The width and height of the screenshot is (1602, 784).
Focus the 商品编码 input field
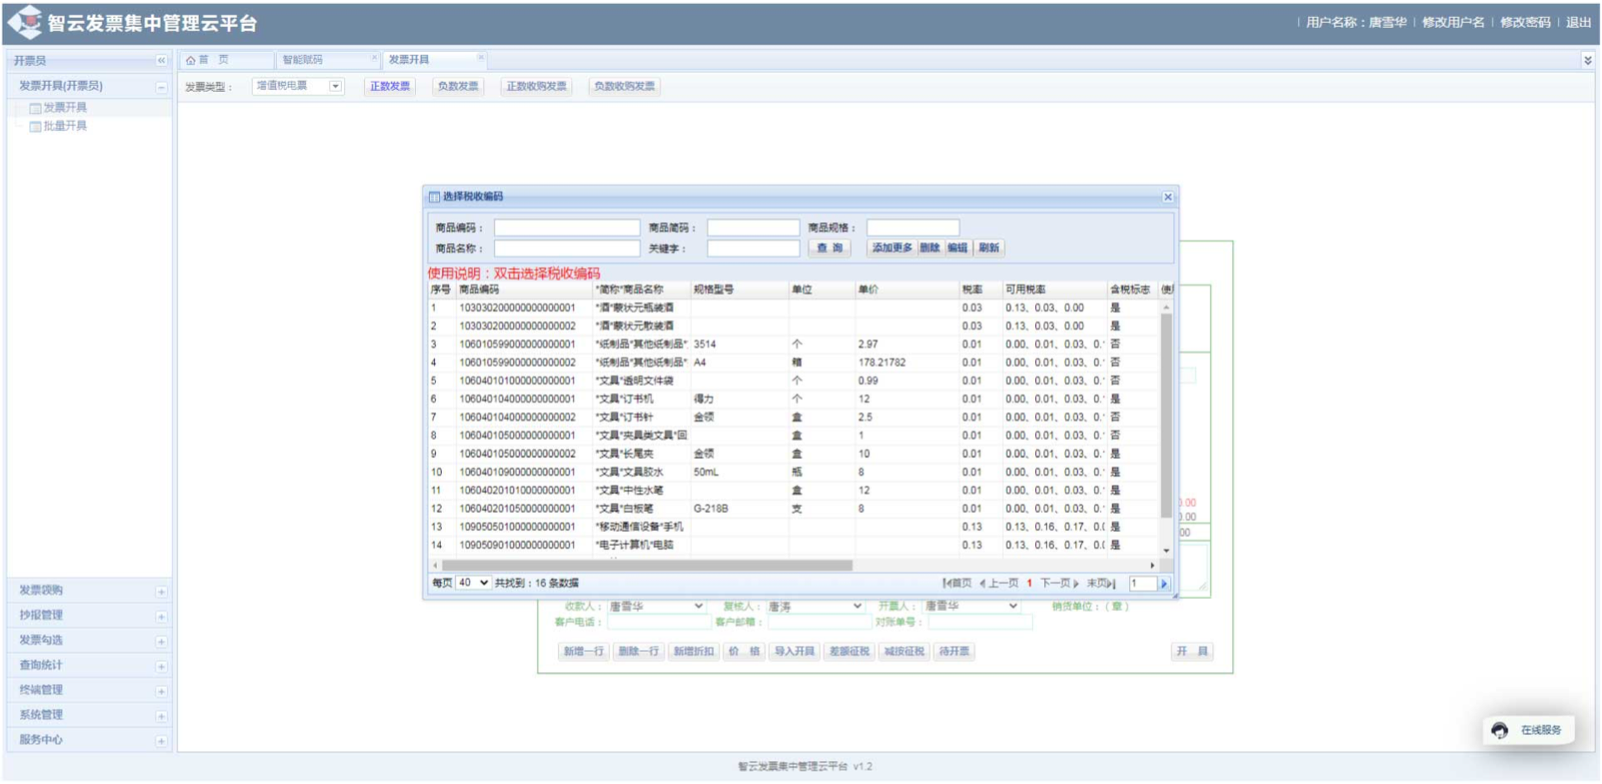pos(567,228)
